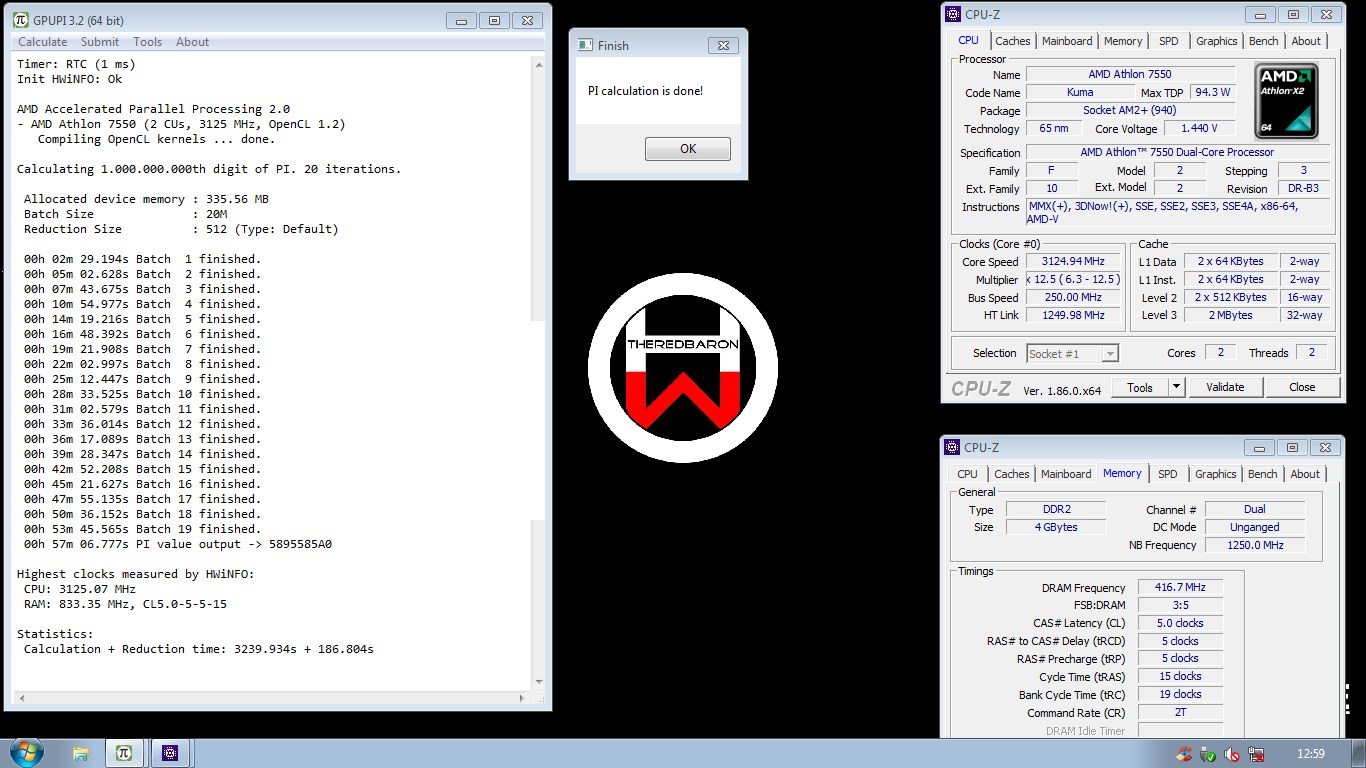Minimize the GPUPI window

tap(461, 20)
